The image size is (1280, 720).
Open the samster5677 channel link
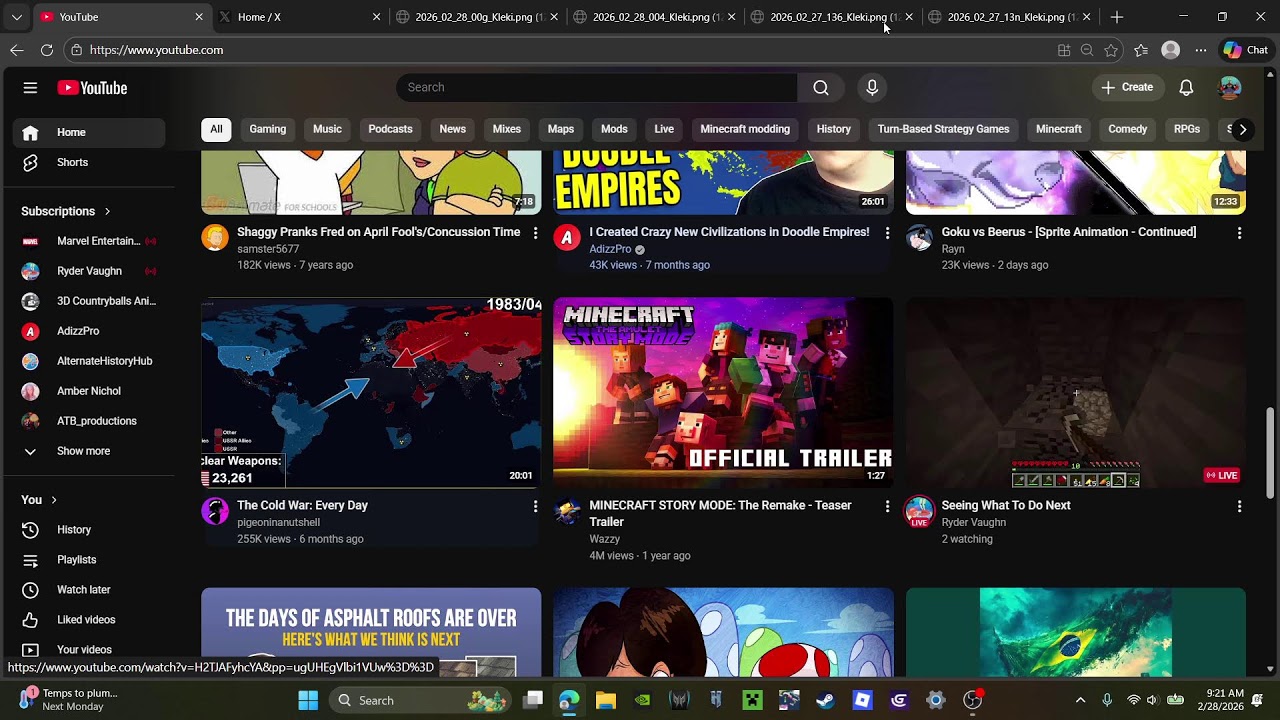[x=268, y=249]
